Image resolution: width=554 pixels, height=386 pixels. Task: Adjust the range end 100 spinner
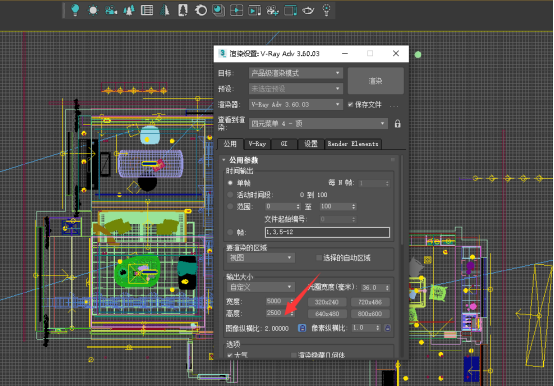(353, 206)
